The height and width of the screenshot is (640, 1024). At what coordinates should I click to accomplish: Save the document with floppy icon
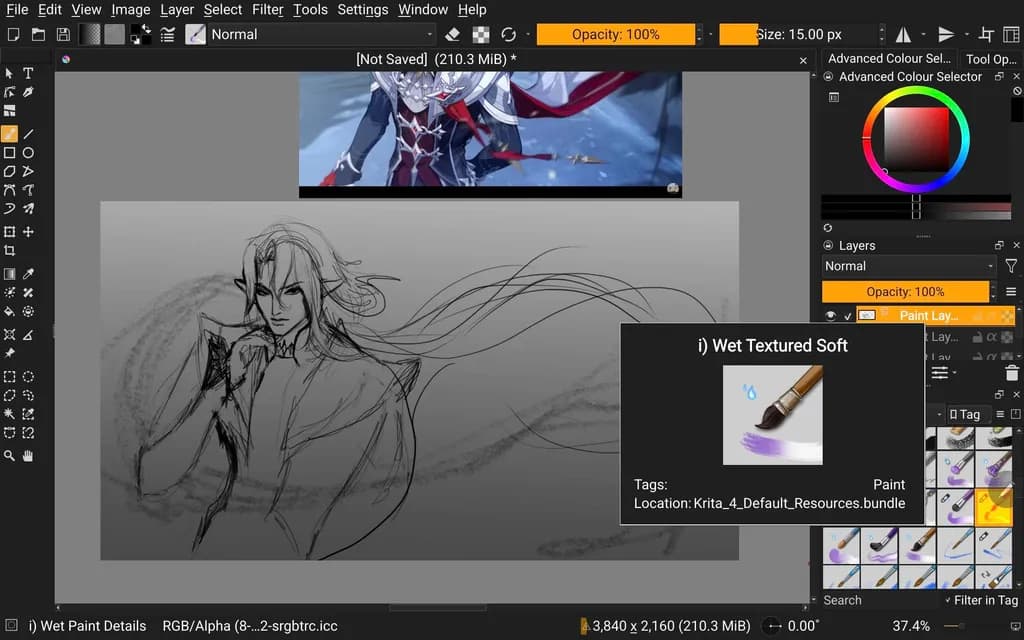pyautogui.click(x=63, y=35)
